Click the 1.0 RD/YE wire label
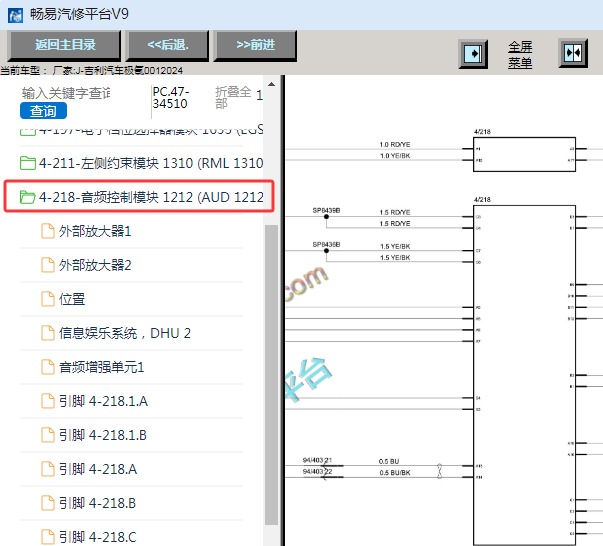This screenshot has height=546, width=603. tap(395, 145)
